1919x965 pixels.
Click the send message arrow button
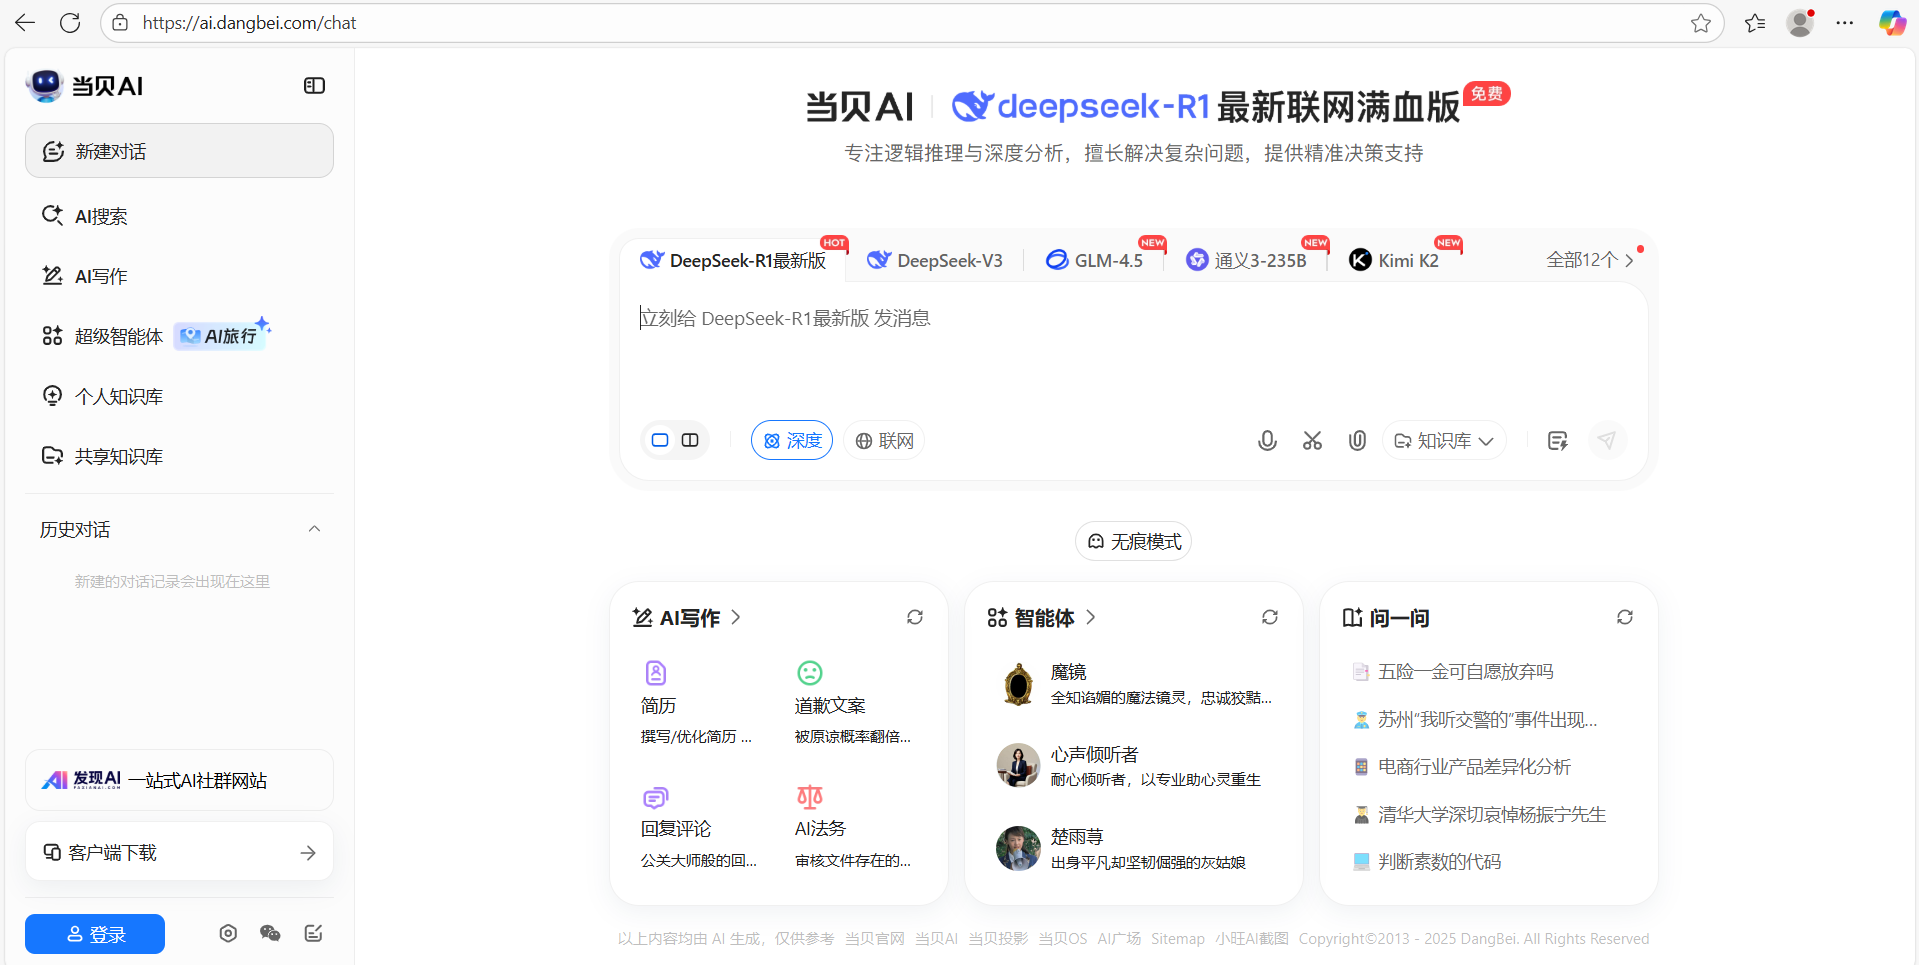point(1607,441)
